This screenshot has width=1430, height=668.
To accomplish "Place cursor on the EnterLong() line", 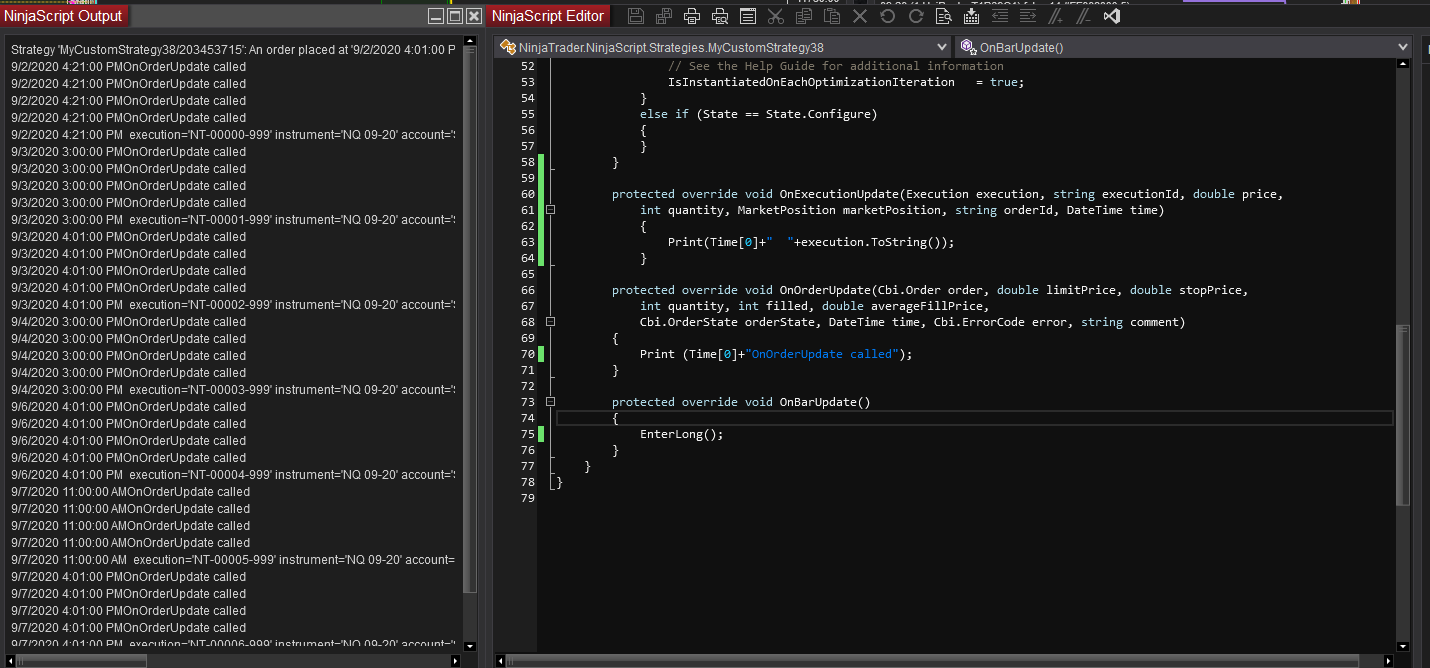I will (x=681, y=434).
